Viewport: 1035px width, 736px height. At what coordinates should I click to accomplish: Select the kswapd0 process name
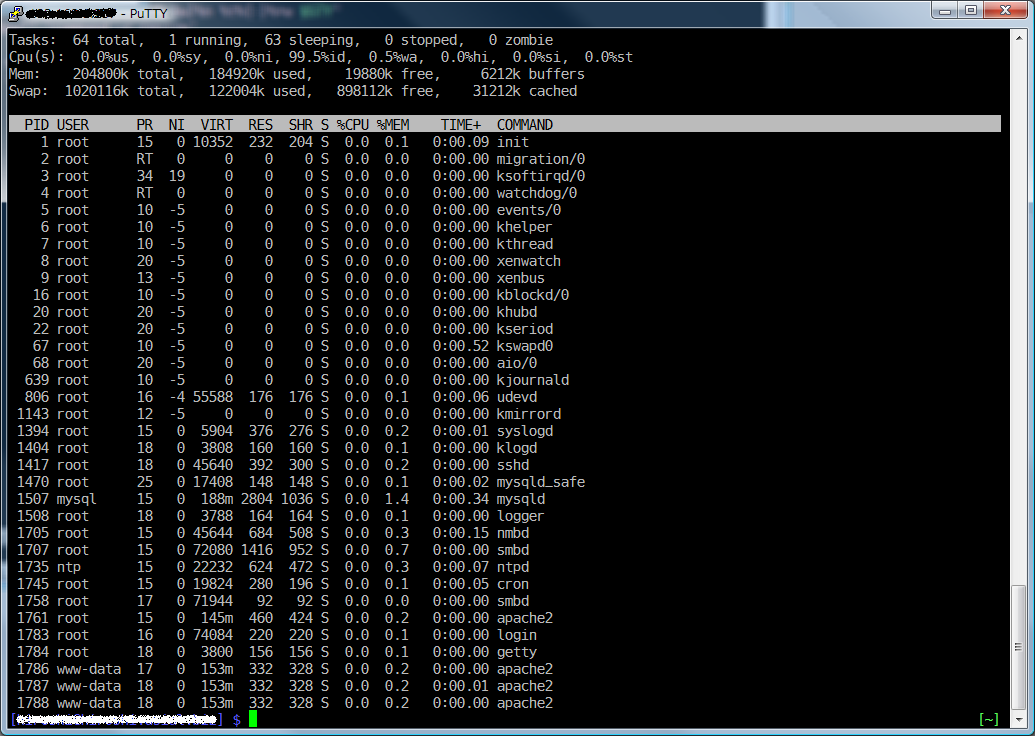click(524, 346)
